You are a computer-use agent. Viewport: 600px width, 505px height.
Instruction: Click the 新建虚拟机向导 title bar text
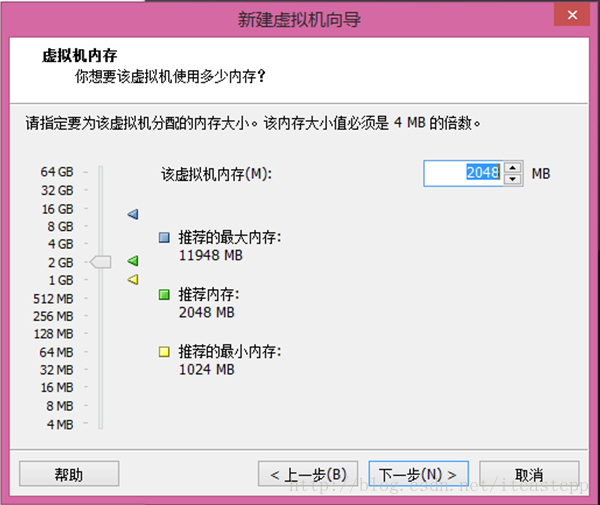pos(299,19)
